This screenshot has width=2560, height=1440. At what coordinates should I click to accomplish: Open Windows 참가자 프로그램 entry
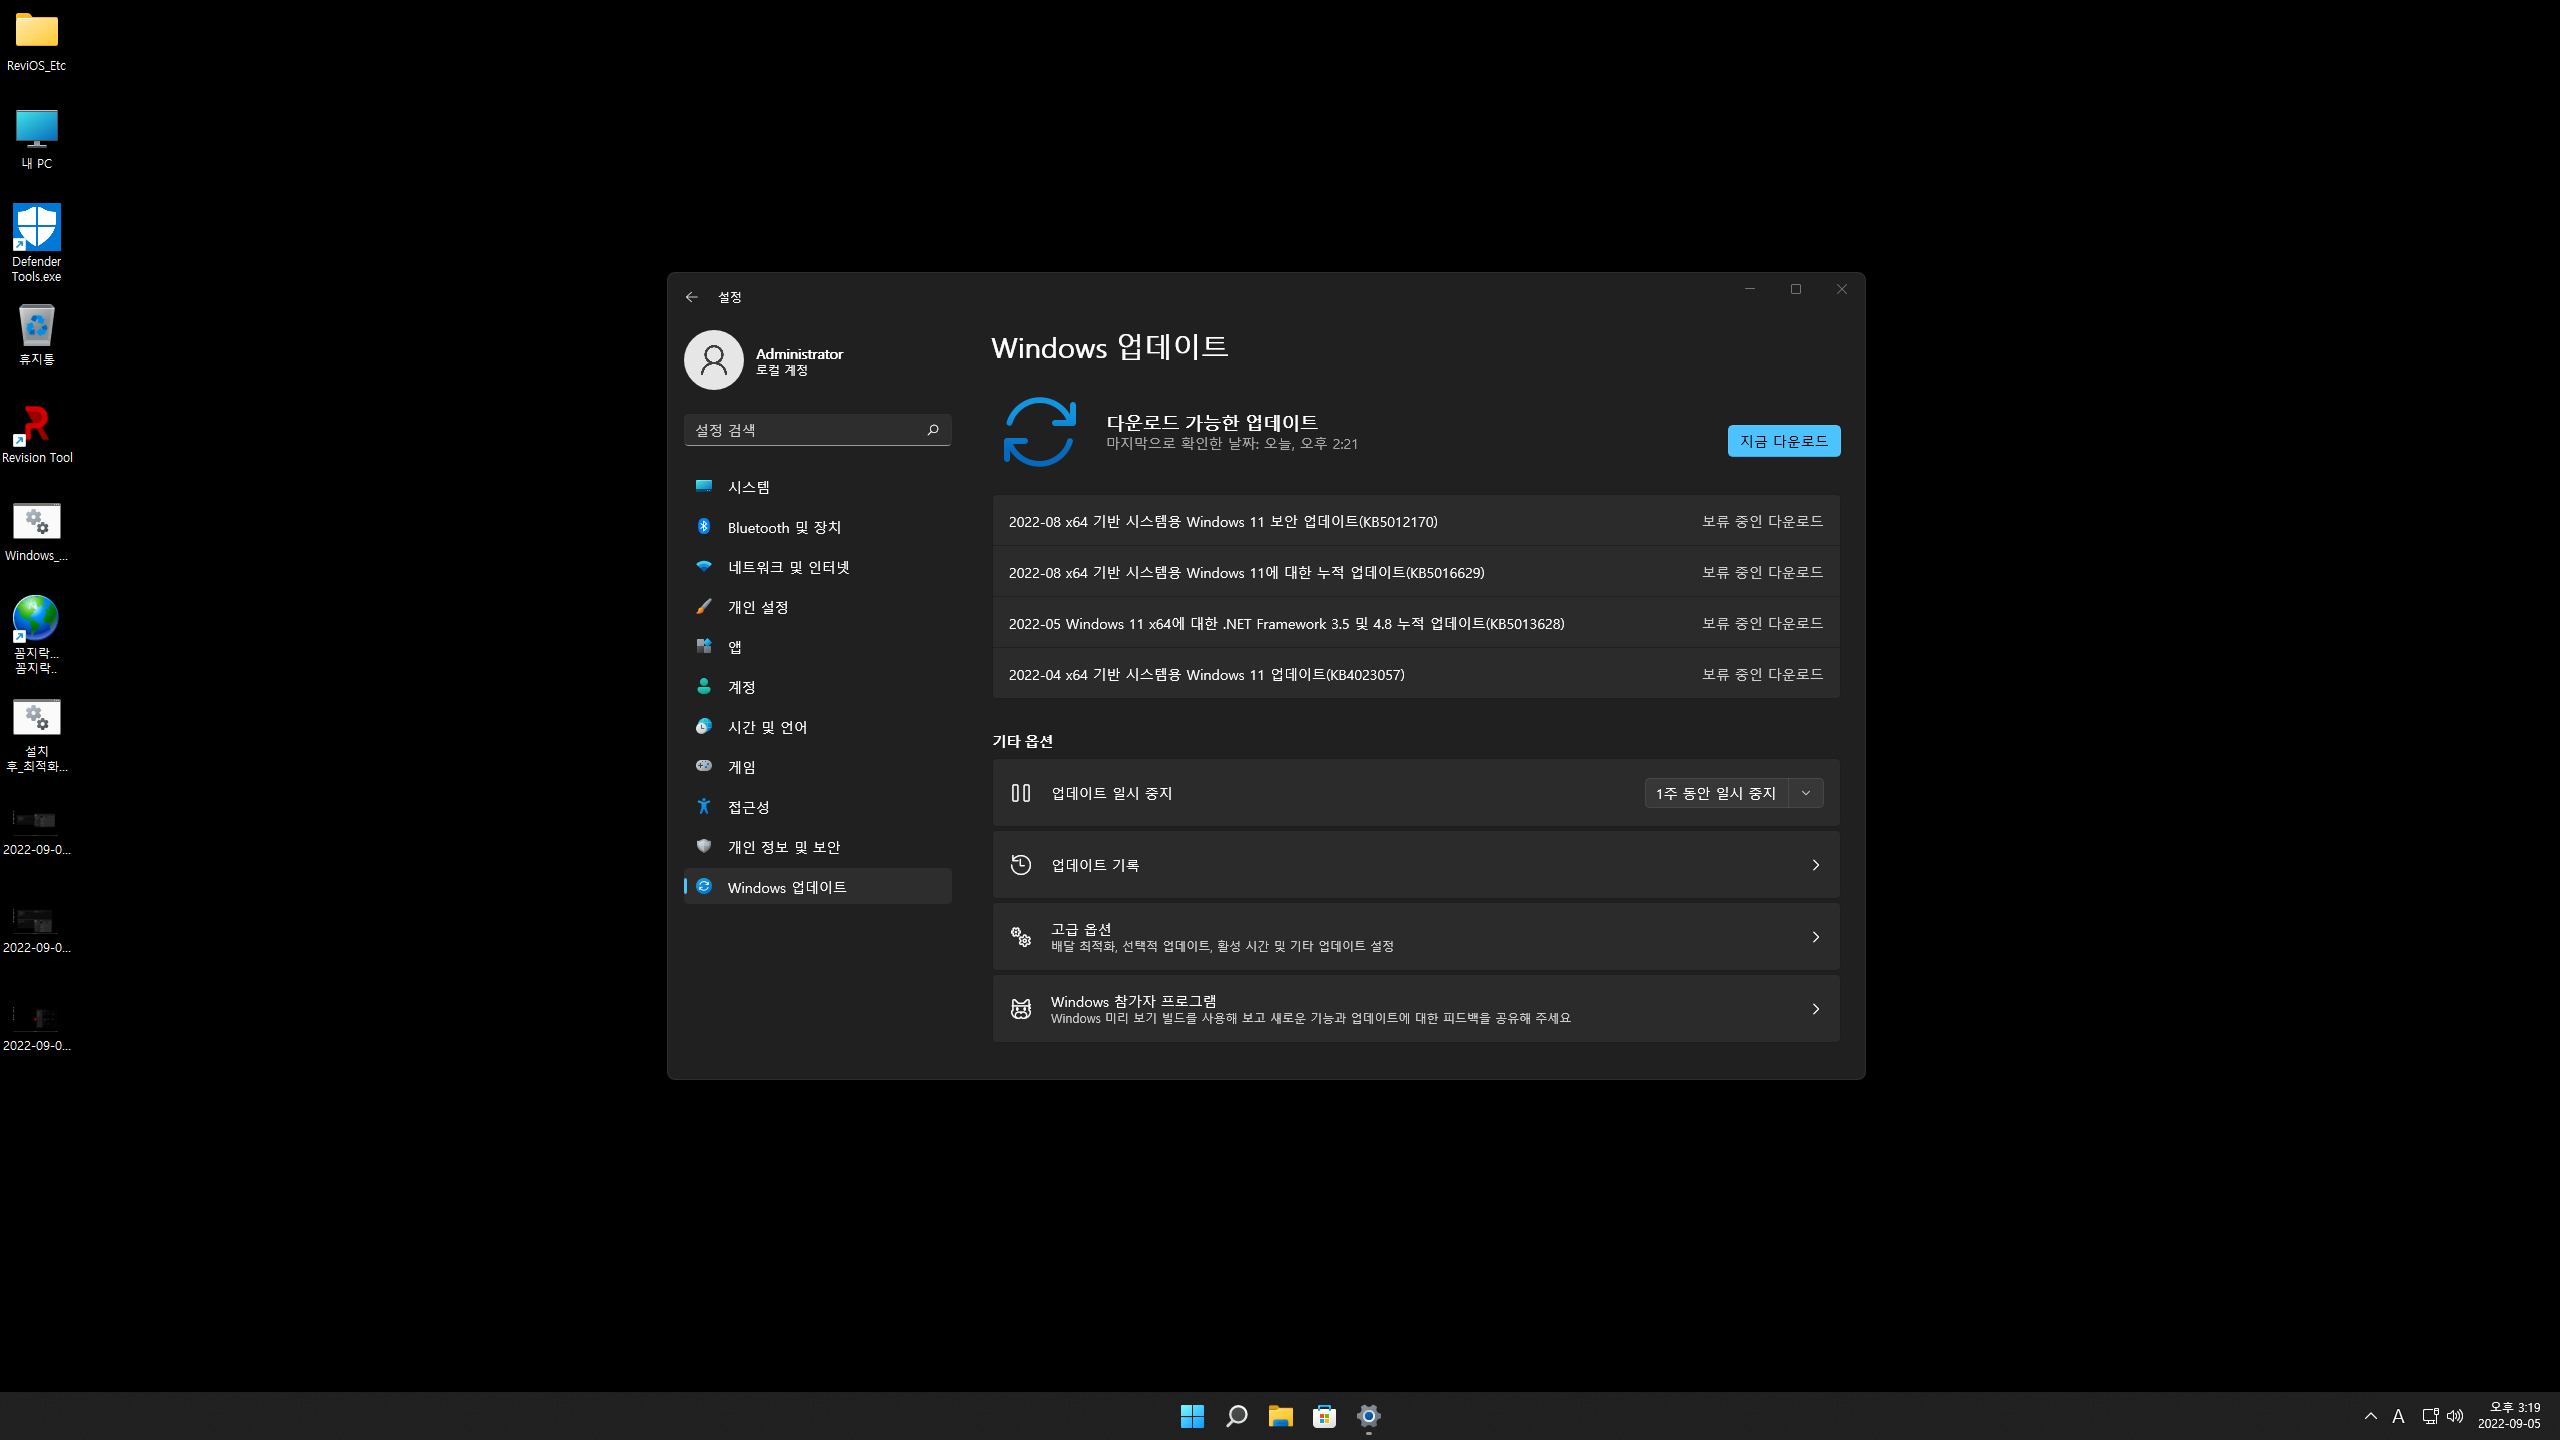pos(1415,1009)
